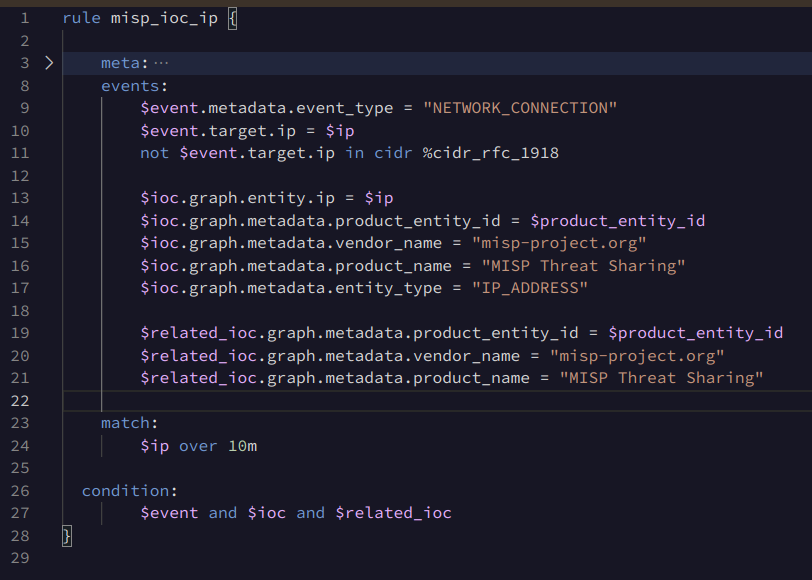The height and width of the screenshot is (580, 812).
Task: Click $ip variable on line 13
Action: 379,198
